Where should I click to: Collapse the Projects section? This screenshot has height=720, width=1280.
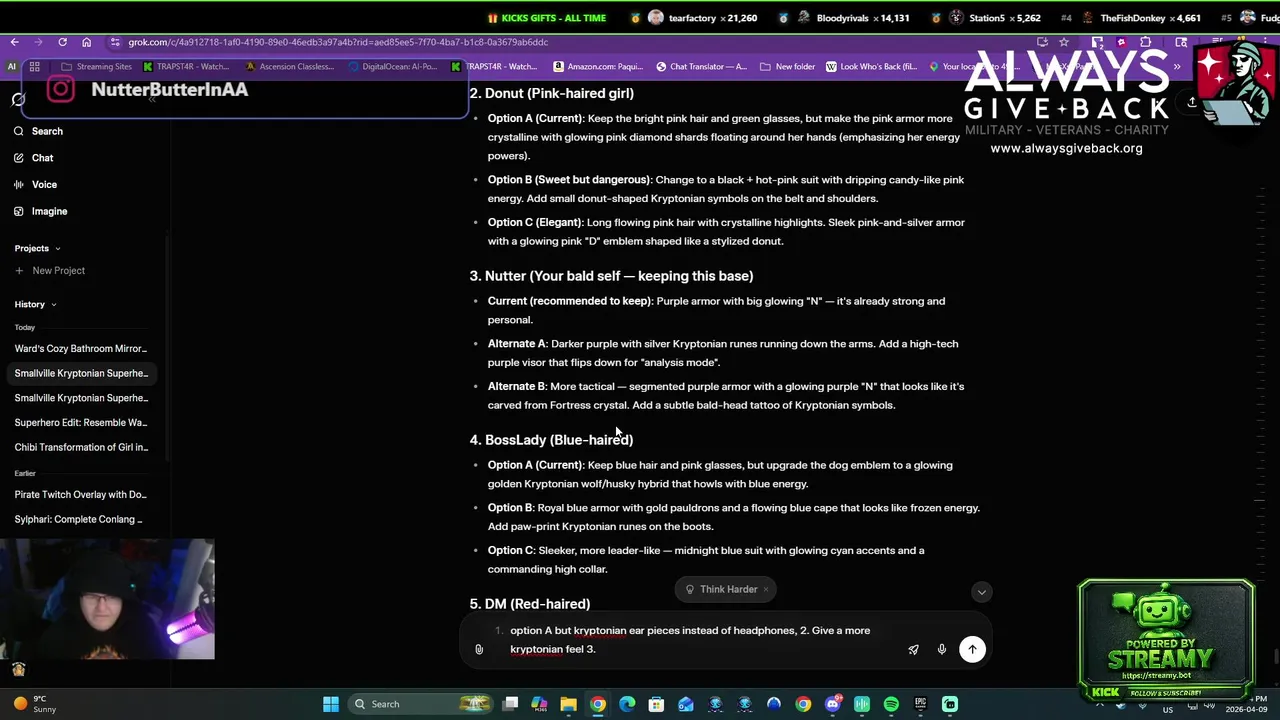coord(37,248)
